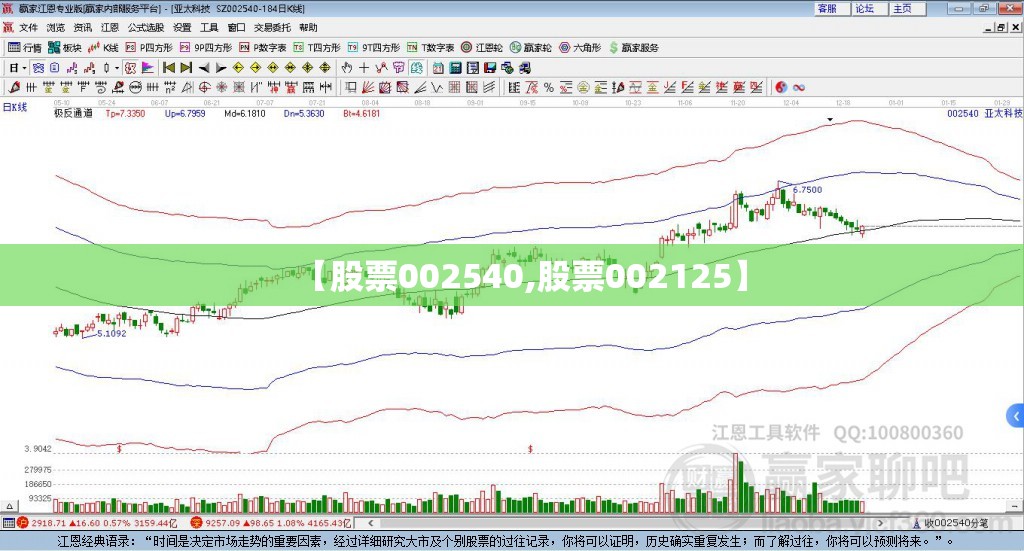
Task: Click the Bt=4.6181 indicator value
Action: (361, 114)
